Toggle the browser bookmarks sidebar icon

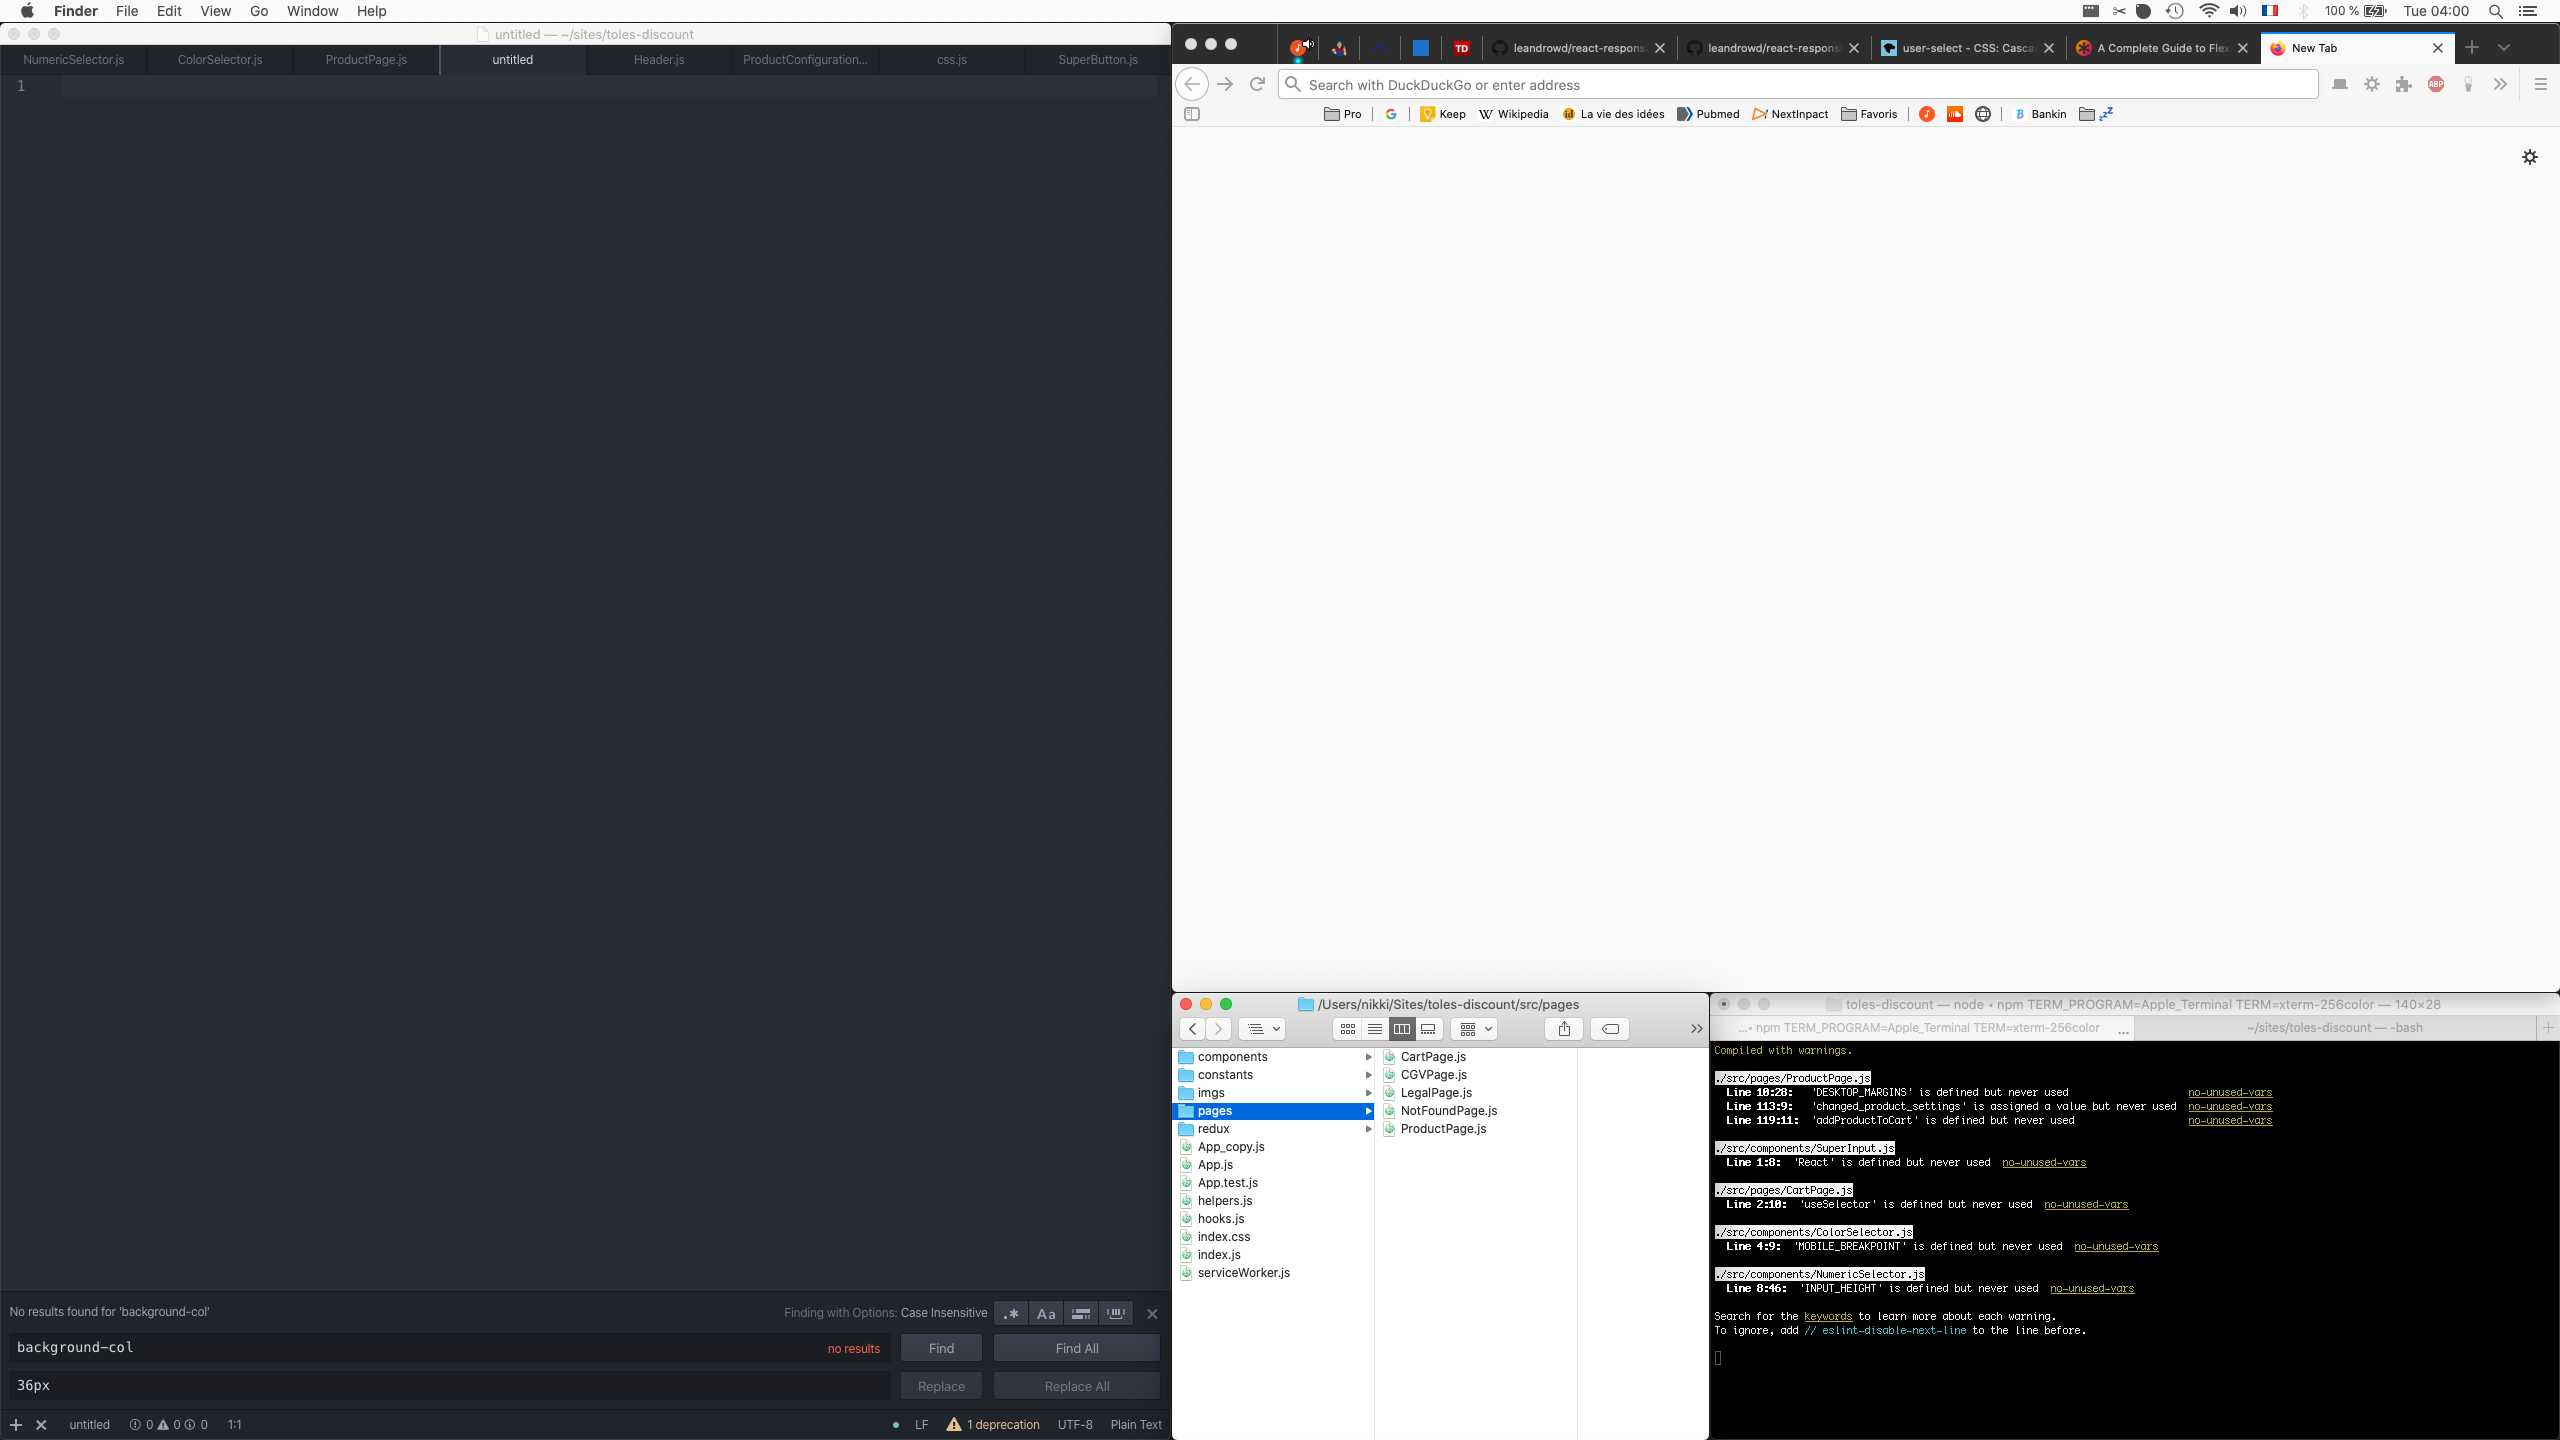(1193, 114)
